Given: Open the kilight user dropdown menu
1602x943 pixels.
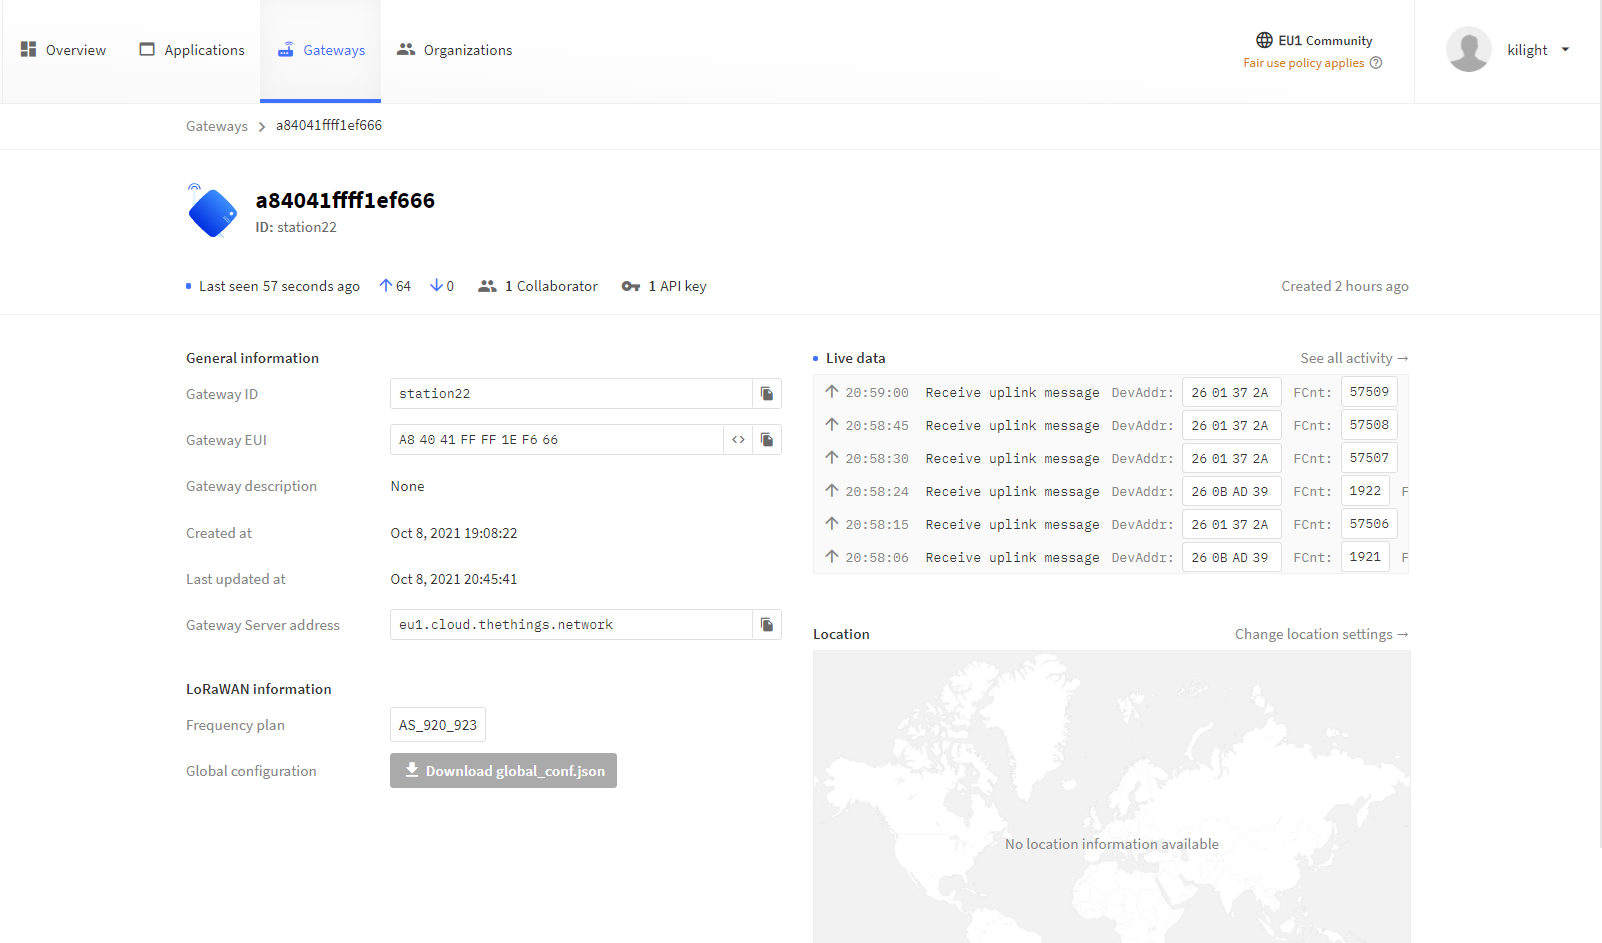Looking at the screenshot, I should click(1565, 50).
